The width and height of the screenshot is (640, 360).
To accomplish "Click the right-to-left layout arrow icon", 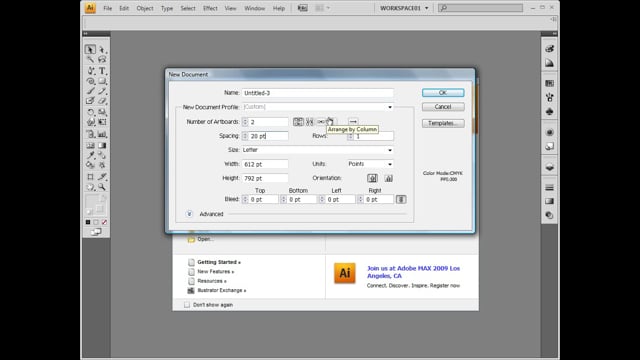I will tap(353, 122).
